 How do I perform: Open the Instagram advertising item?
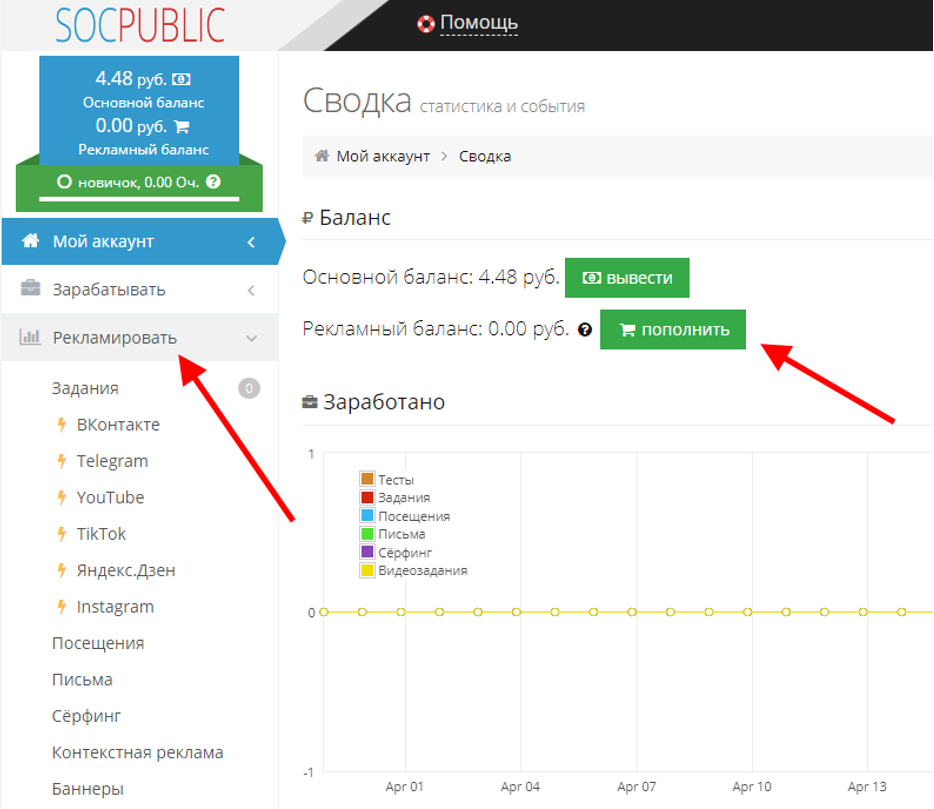coord(115,607)
